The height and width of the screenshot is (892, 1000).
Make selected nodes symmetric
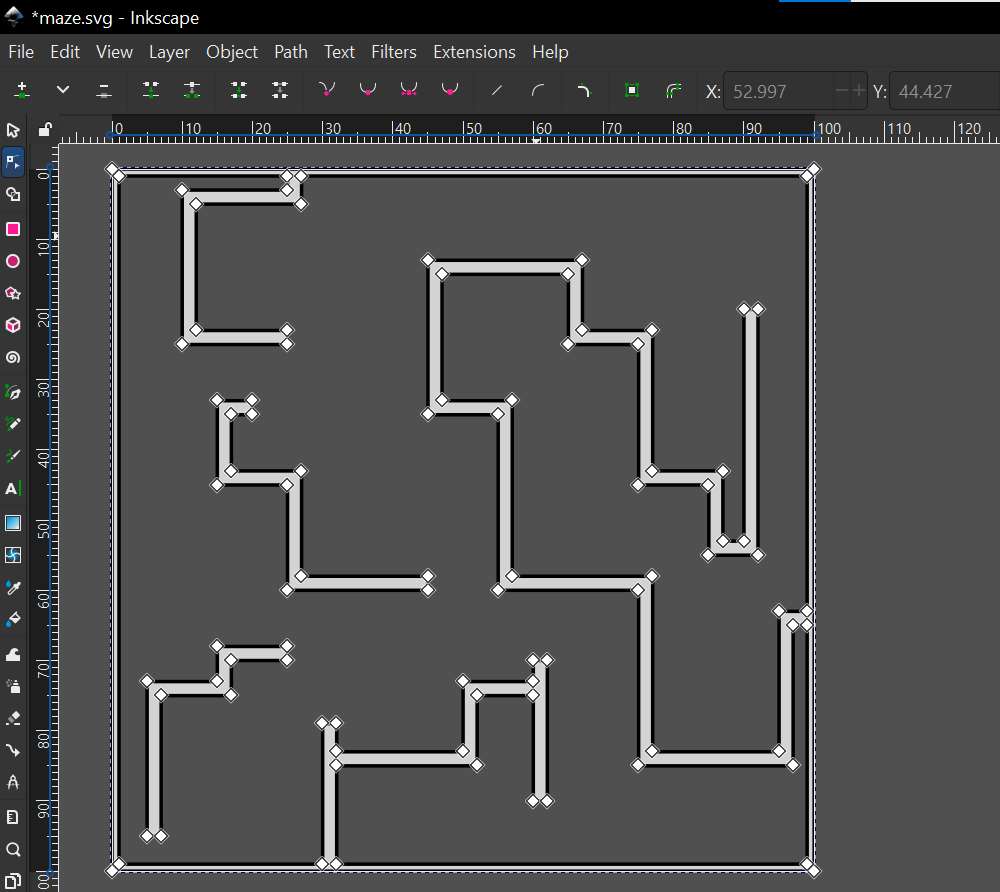(x=409, y=91)
